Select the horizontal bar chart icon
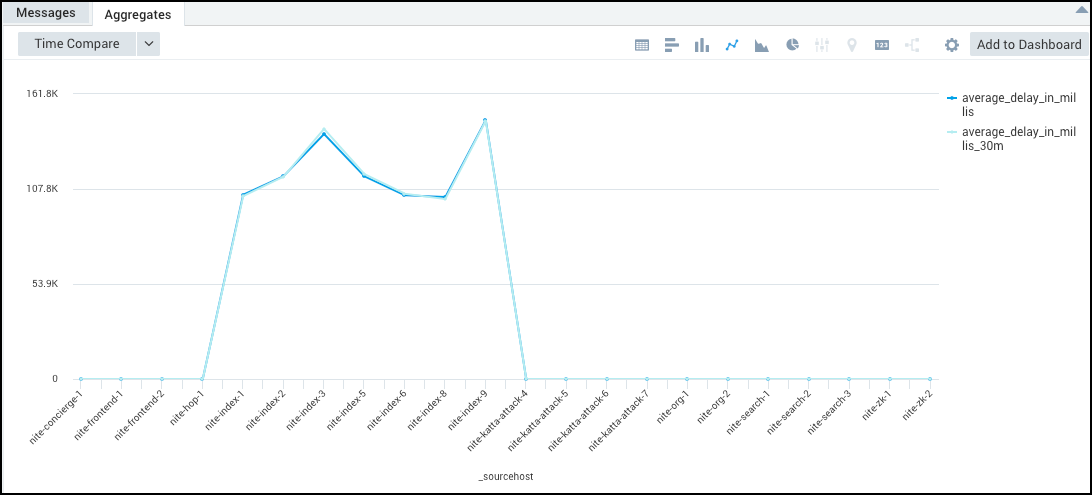The width and height of the screenshot is (1092, 495). coord(672,45)
